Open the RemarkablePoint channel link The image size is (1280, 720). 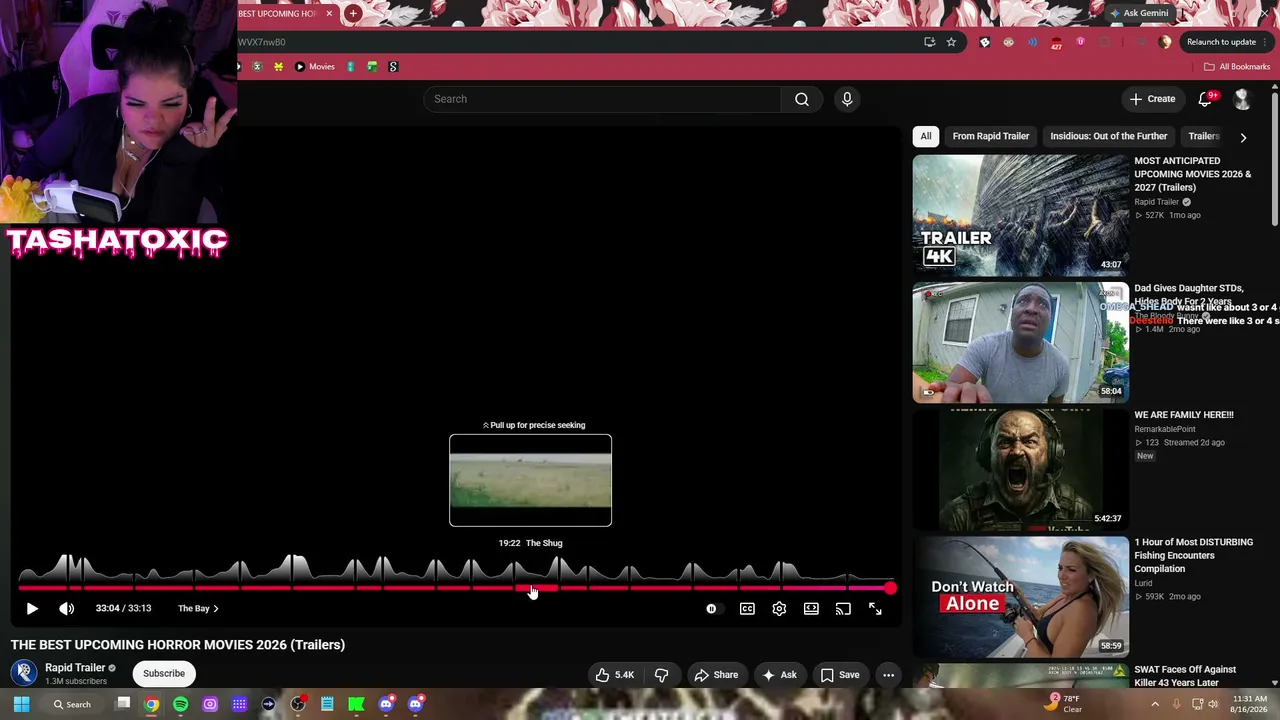[x=1165, y=429]
